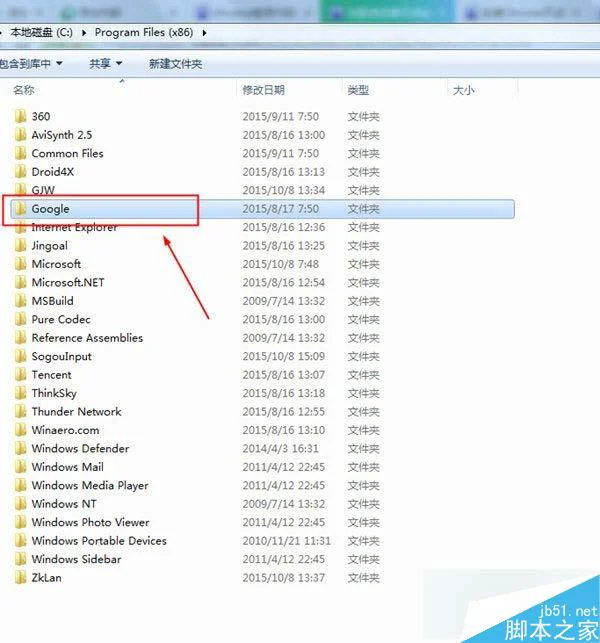Screen dimensions: 600x643
Task: Click the AviSynth 2.5 folder icon
Action: click(x=20, y=135)
